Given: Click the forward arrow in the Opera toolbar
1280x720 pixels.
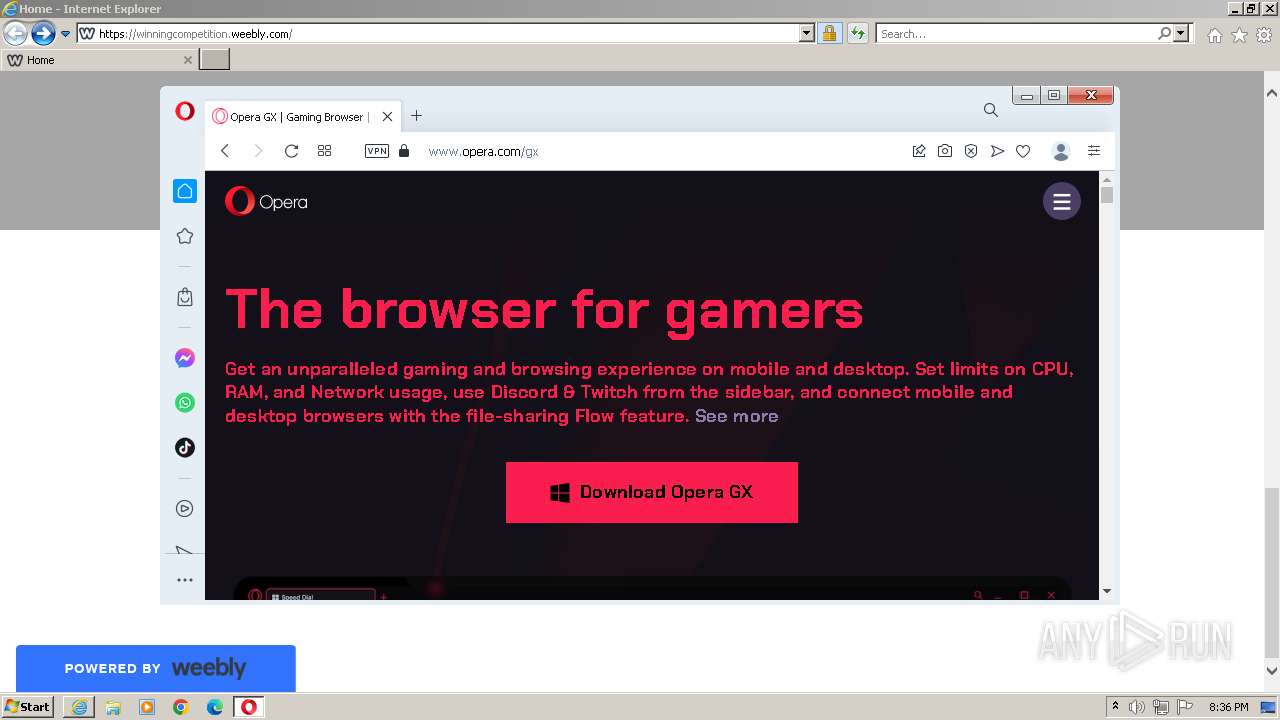Looking at the screenshot, I should click(x=258, y=151).
